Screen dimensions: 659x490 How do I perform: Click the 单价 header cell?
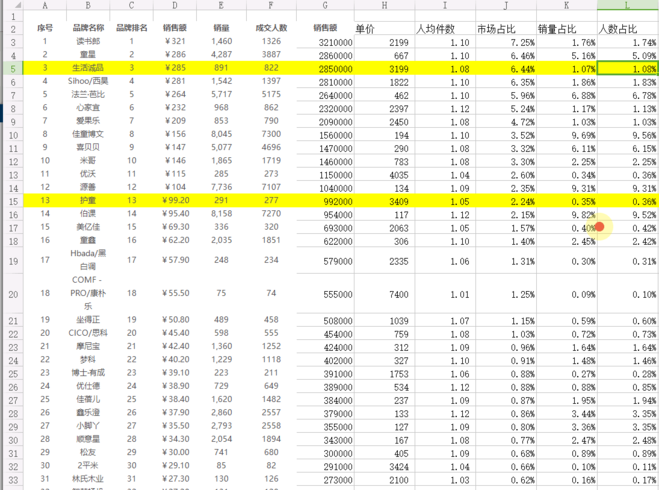384,29
